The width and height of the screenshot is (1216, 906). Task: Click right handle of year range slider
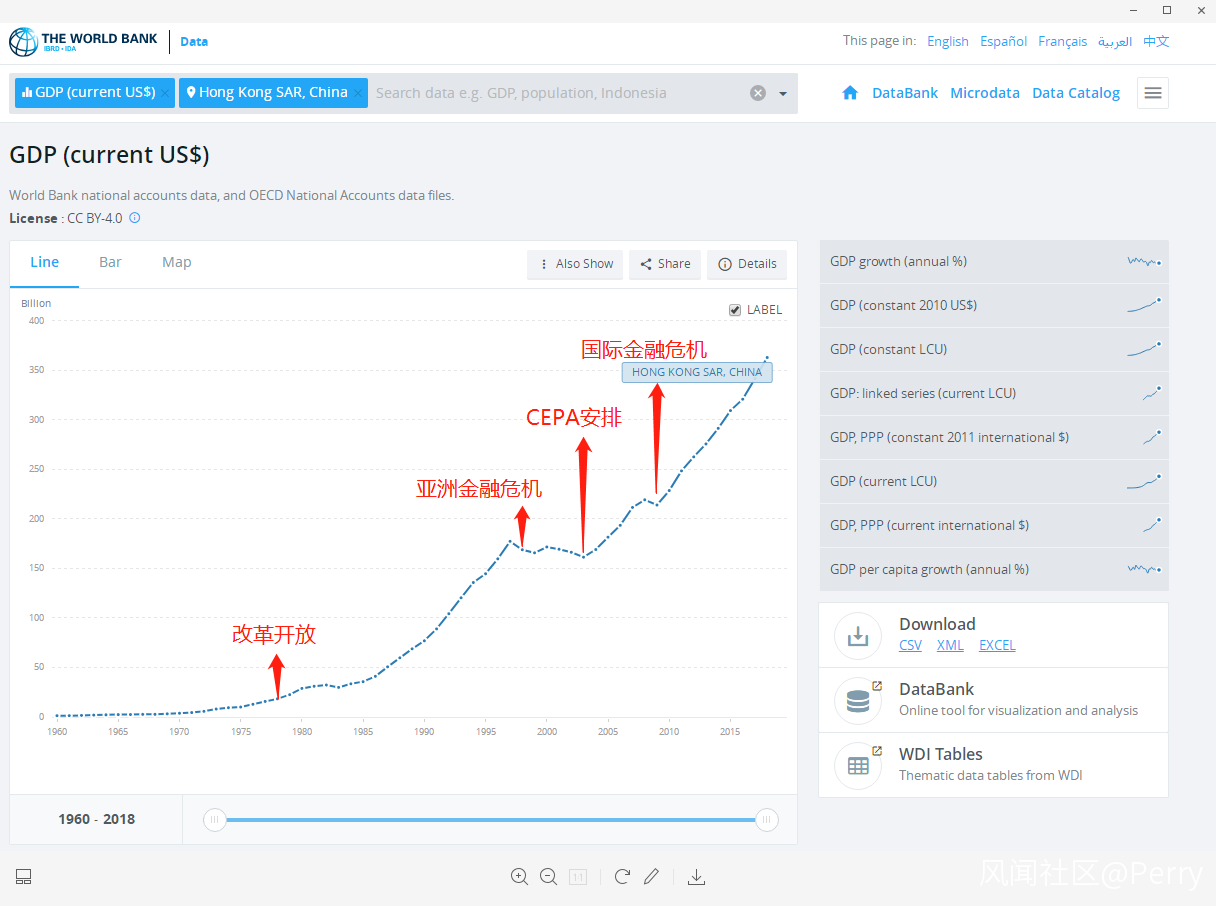click(767, 820)
